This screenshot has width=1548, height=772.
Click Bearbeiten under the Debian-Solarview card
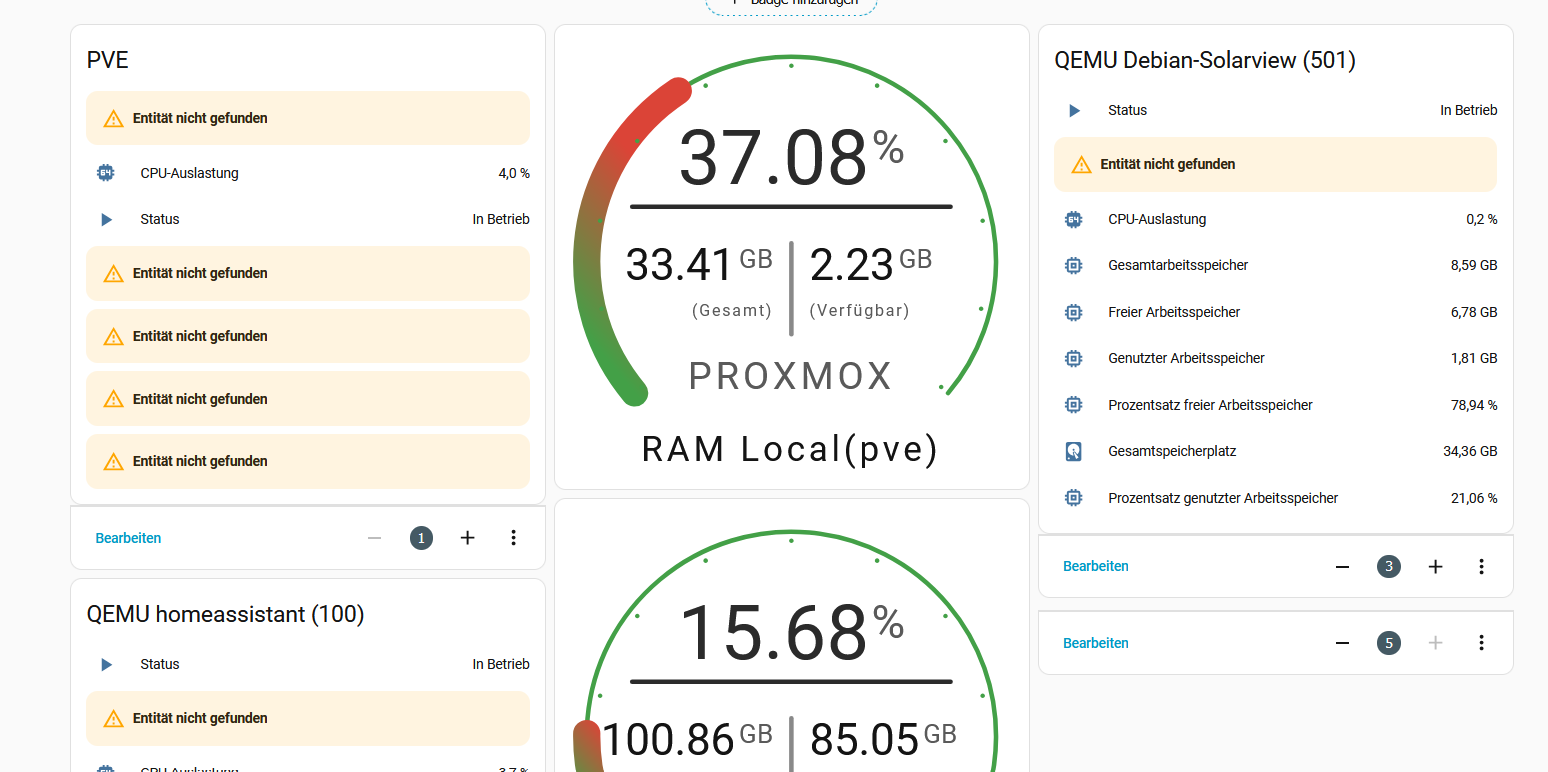[x=1095, y=566]
